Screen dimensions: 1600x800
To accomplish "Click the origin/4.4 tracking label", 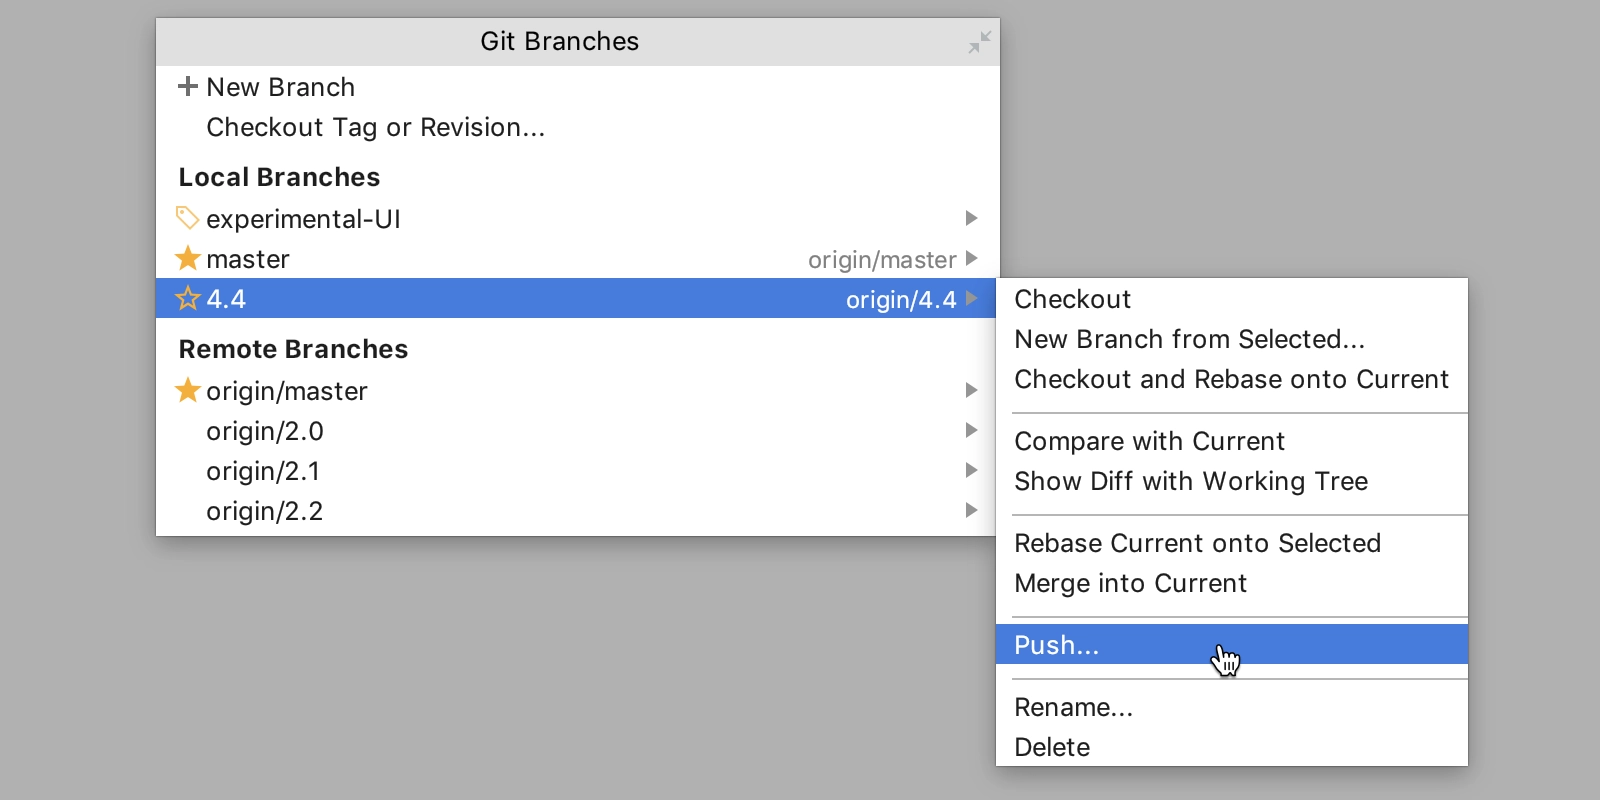I will click(901, 300).
